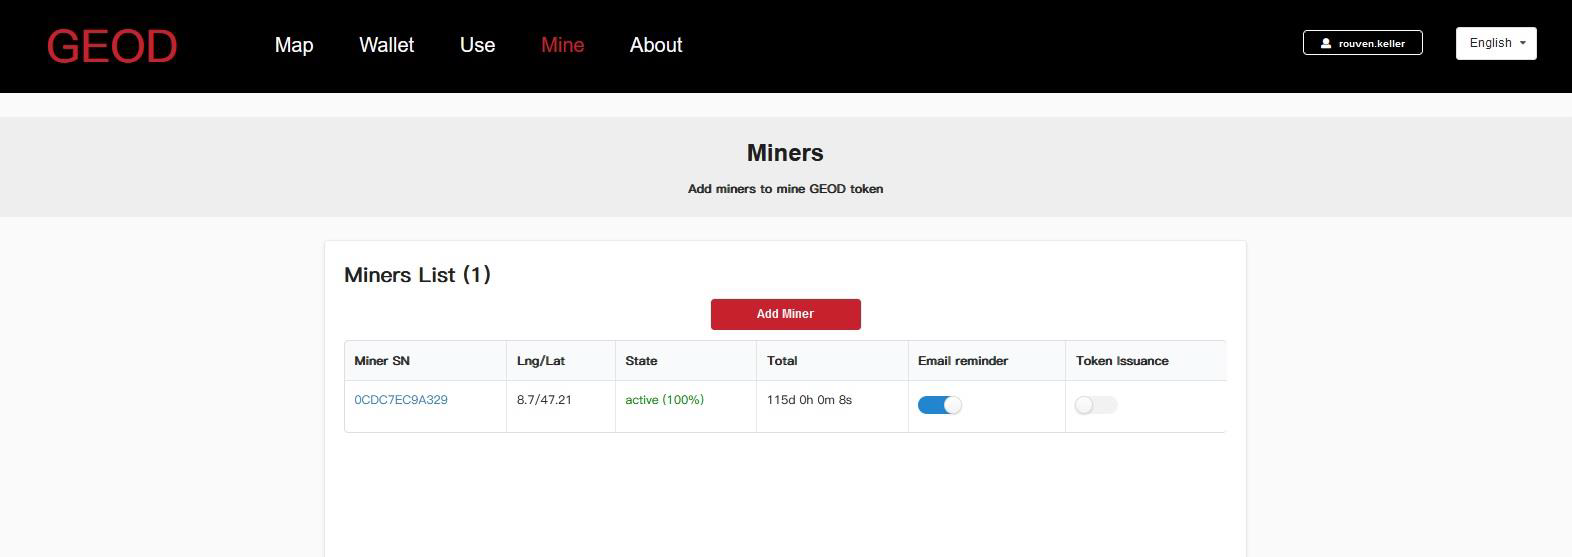Click the Miner SN column header
Screen dimensions: 1572x557
point(382,361)
